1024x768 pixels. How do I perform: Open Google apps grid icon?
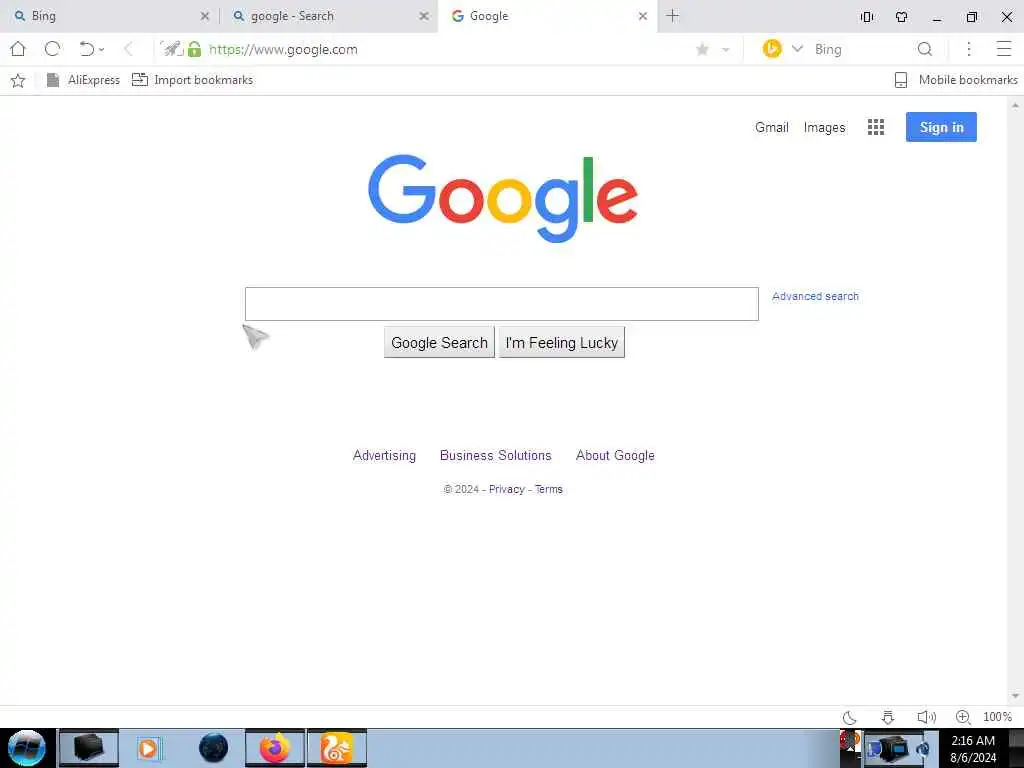[x=876, y=127]
